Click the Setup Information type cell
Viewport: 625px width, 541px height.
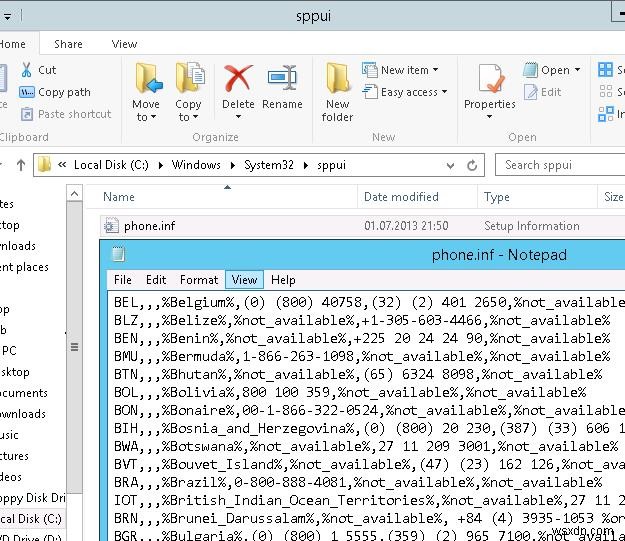tap(532, 226)
